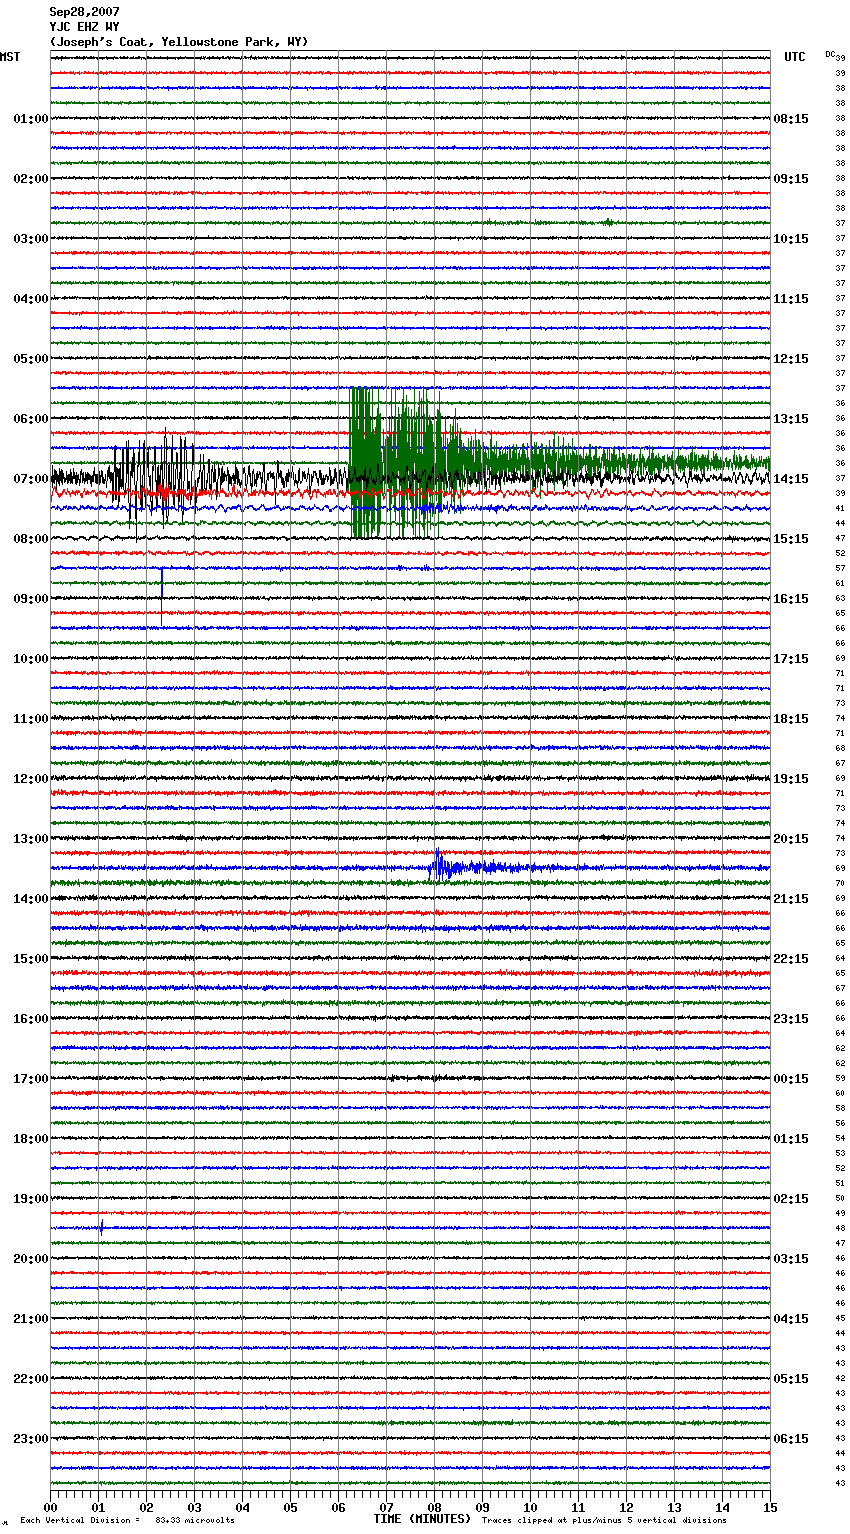Click the date header Sep28,2007
The width and height of the screenshot is (850, 1534).
(x=84, y=12)
